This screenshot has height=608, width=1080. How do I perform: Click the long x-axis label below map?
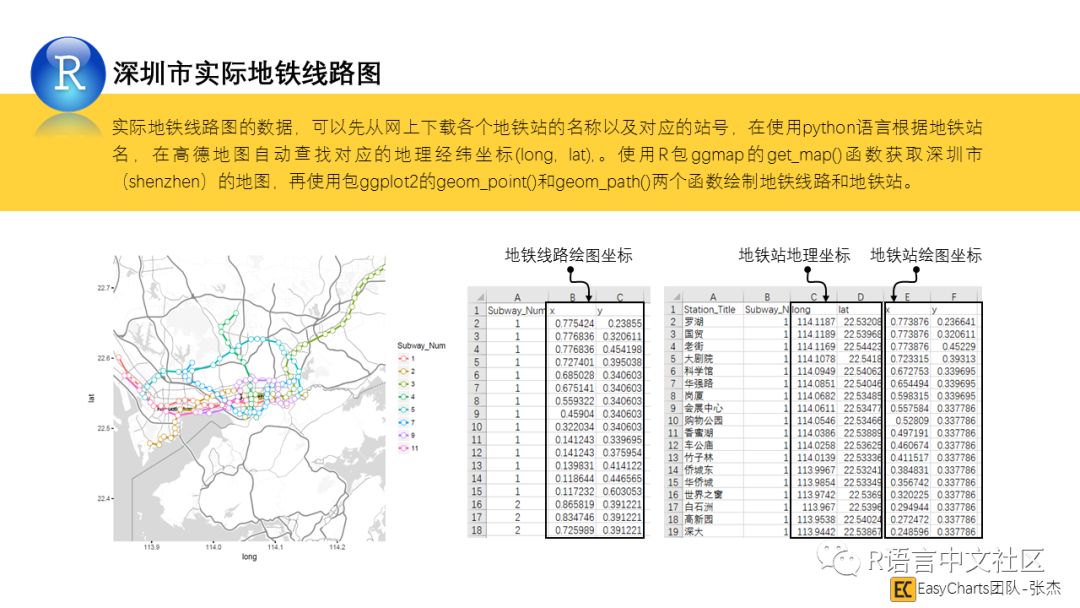pos(249,556)
